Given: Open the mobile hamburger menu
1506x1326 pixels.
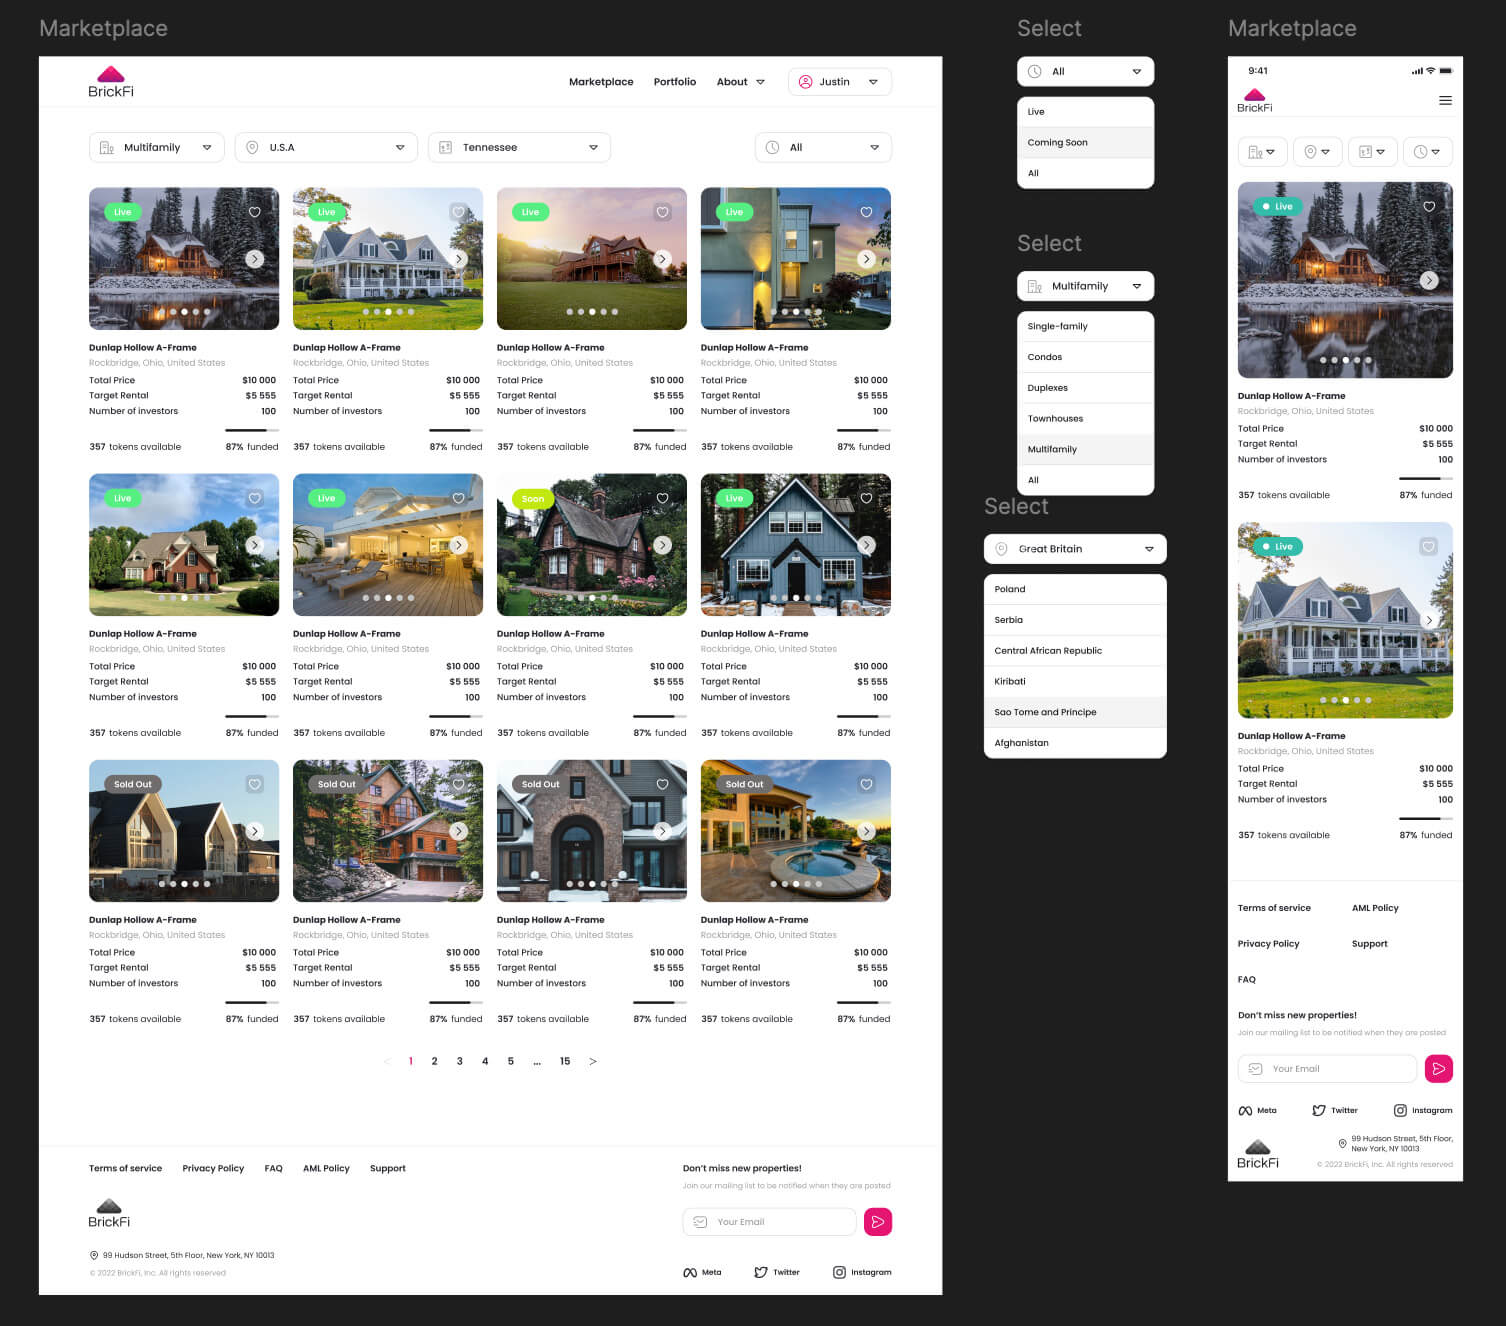Looking at the screenshot, I should coord(1445,101).
